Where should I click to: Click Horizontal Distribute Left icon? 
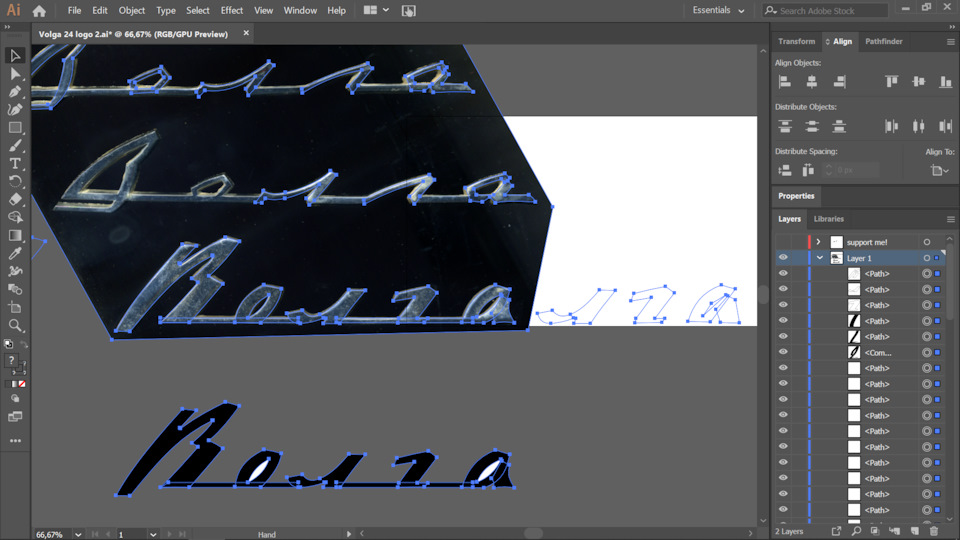(x=891, y=127)
